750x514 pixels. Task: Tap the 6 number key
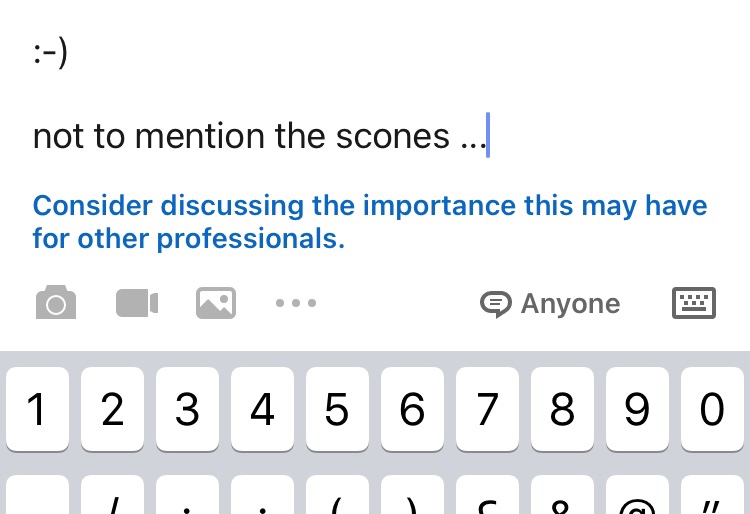coord(412,409)
